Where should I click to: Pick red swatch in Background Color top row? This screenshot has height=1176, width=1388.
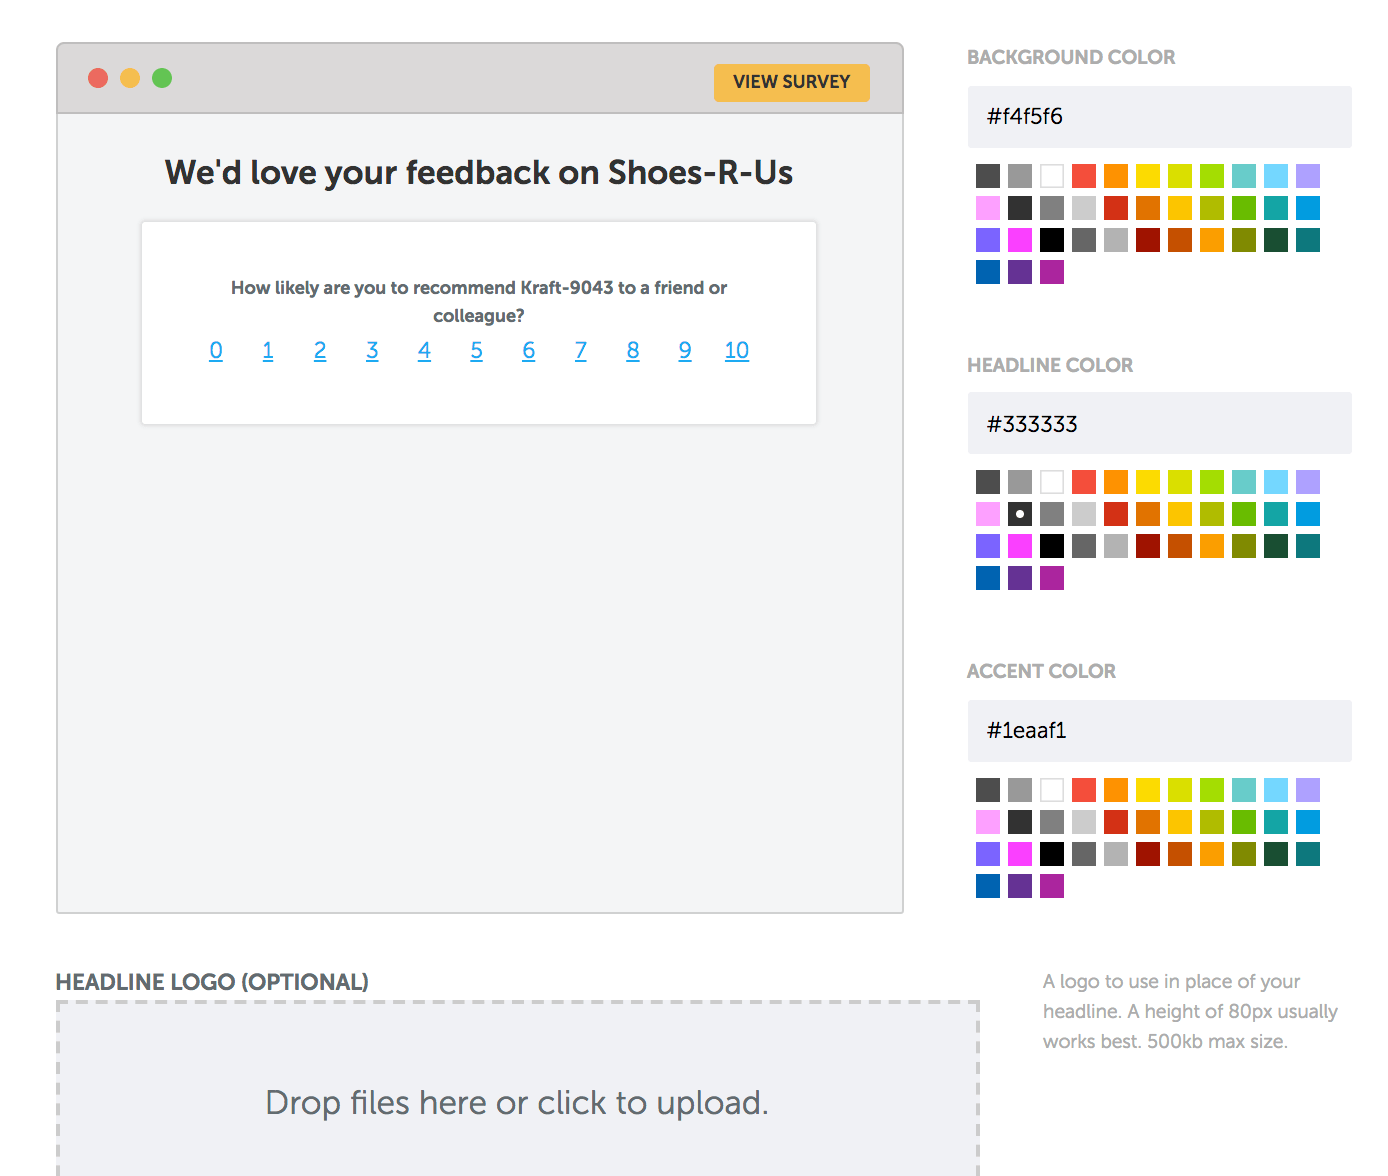click(x=1084, y=176)
